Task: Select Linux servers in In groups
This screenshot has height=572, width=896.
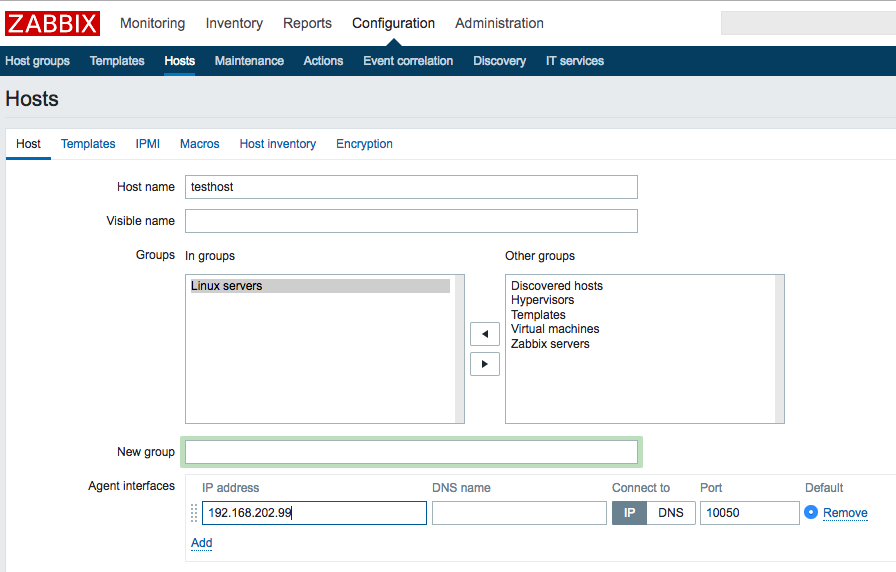Action: (320, 286)
